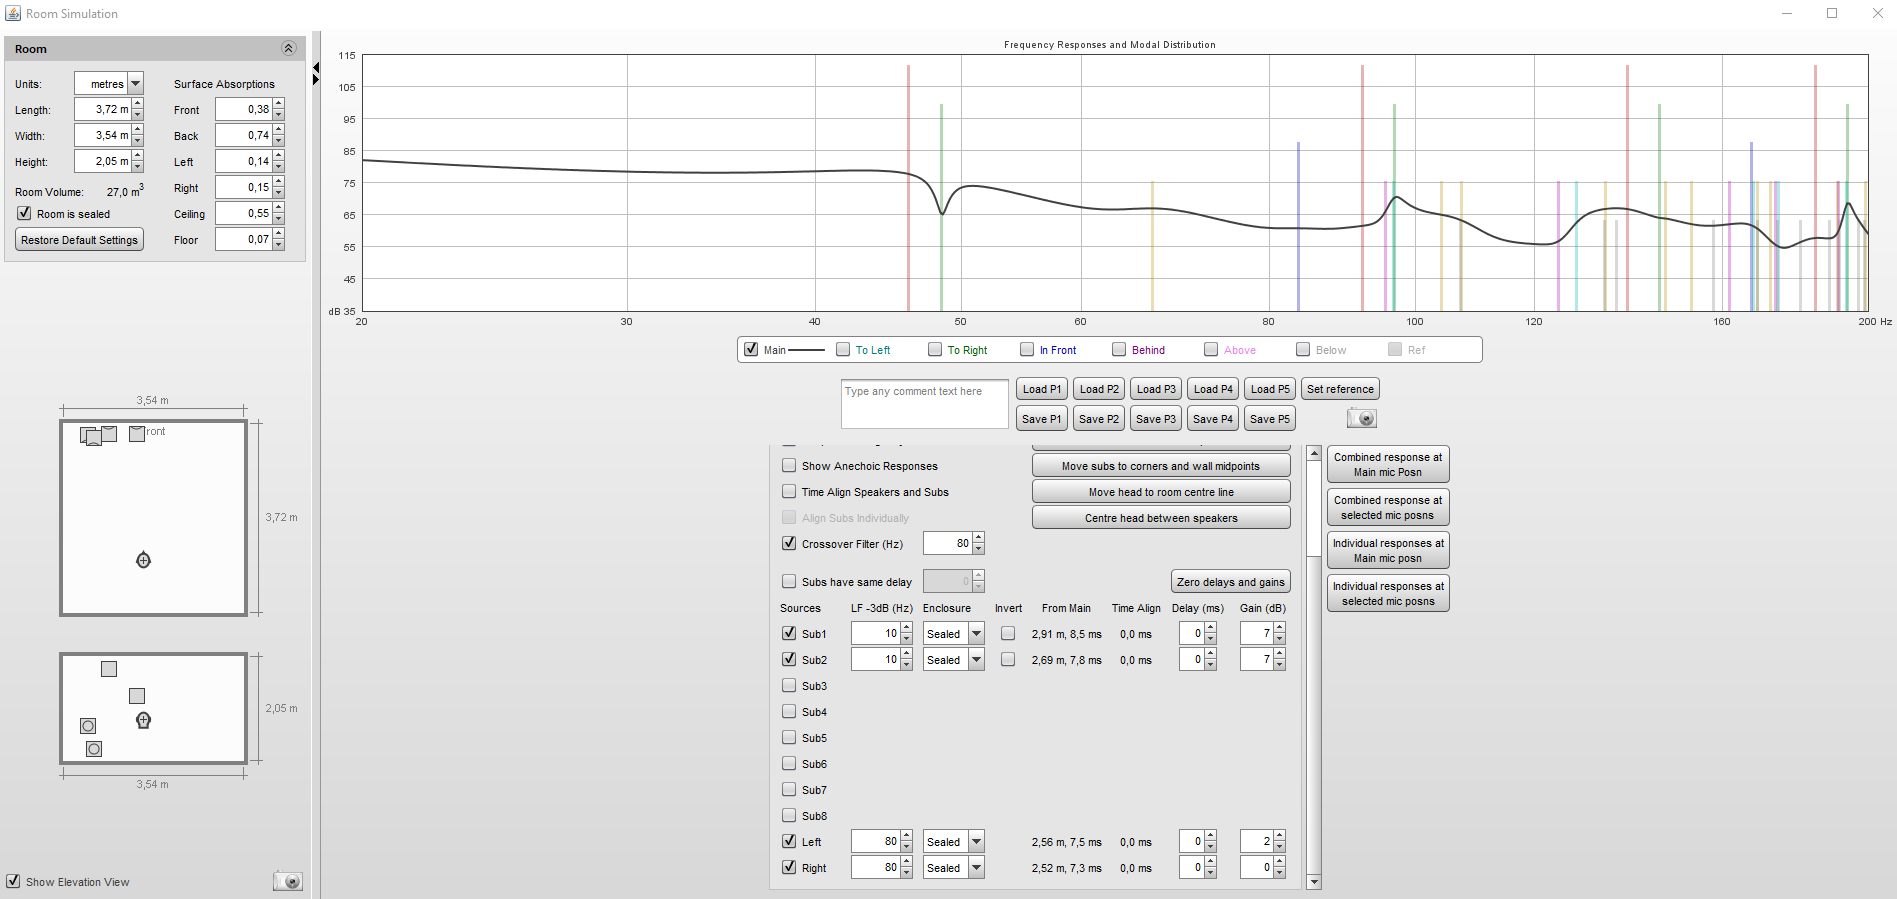
Task: Enable the To Right trace
Action: [x=935, y=349]
